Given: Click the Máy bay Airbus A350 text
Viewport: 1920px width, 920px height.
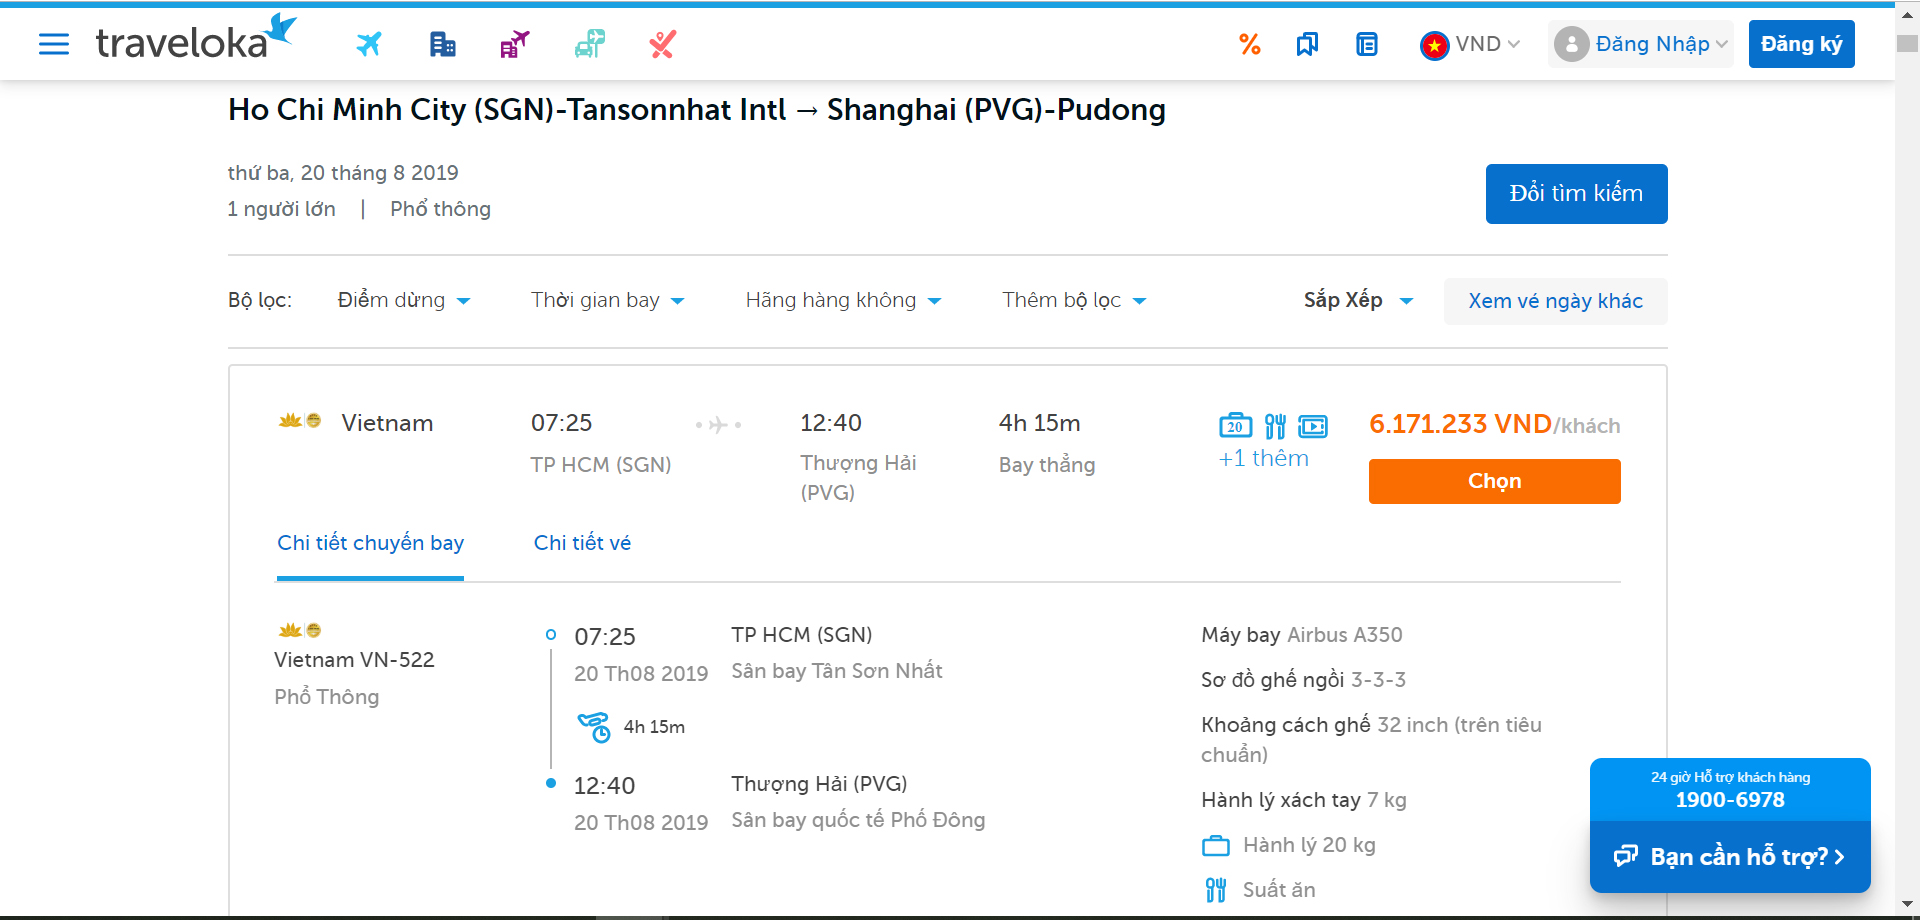Looking at the screenshot, I should coord(1301,635).
